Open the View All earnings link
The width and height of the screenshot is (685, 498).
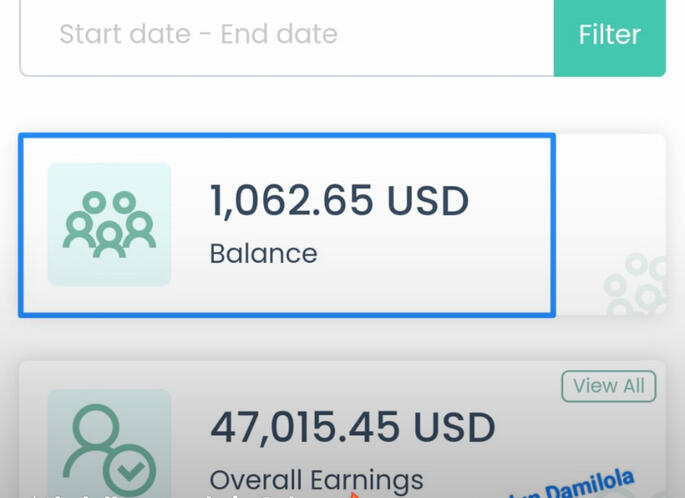coord(609,386)
